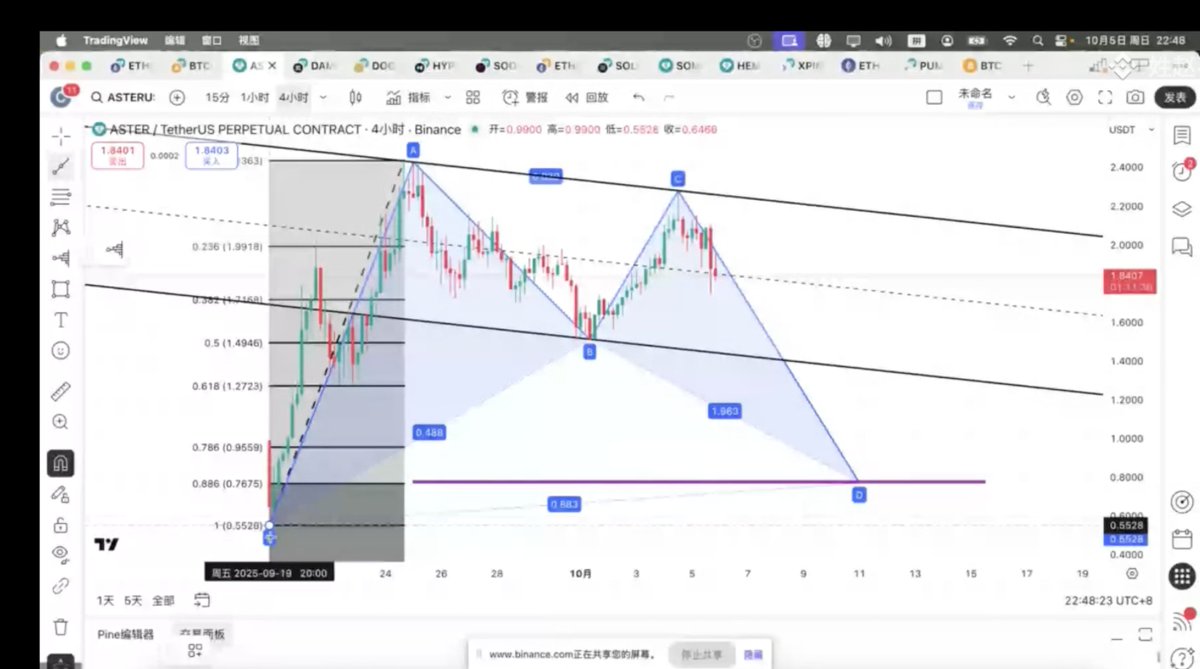Select the 1天 date range
1200x669 pixels.
click(x=105, y=601)
